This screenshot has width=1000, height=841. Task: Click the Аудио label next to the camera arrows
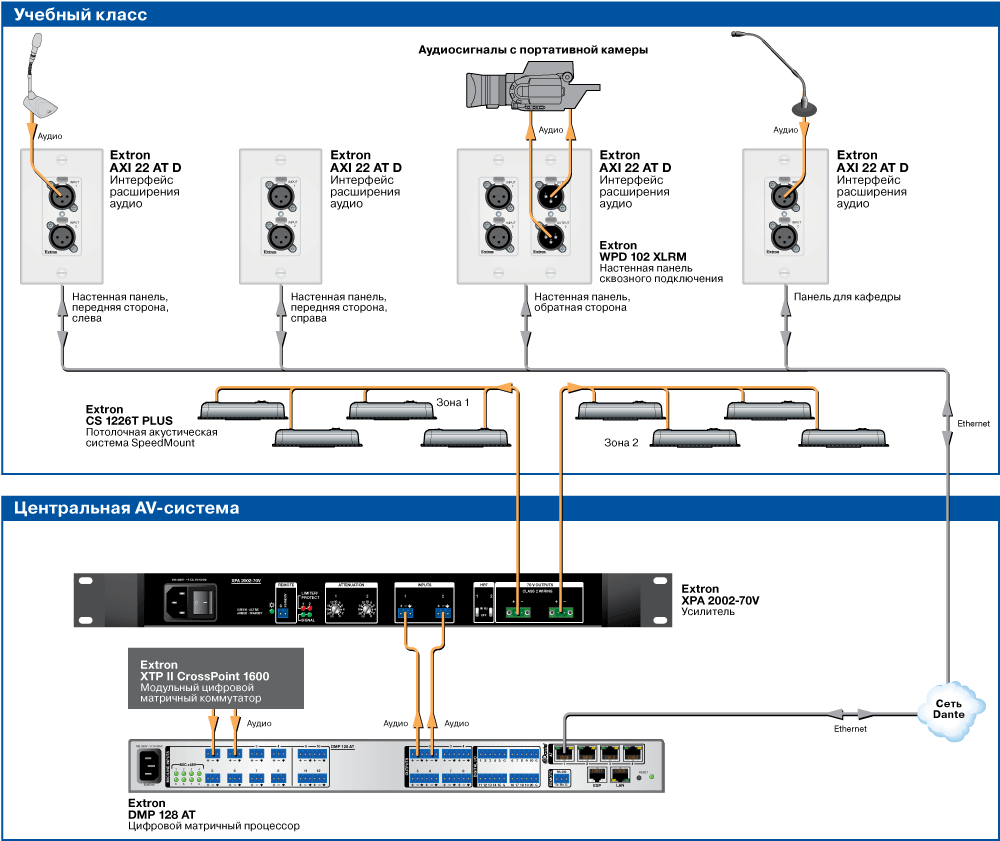551,129
